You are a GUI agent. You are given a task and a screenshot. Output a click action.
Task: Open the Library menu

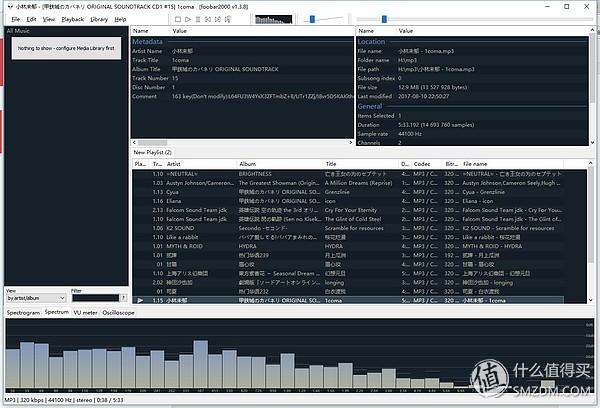click(99, 19)
